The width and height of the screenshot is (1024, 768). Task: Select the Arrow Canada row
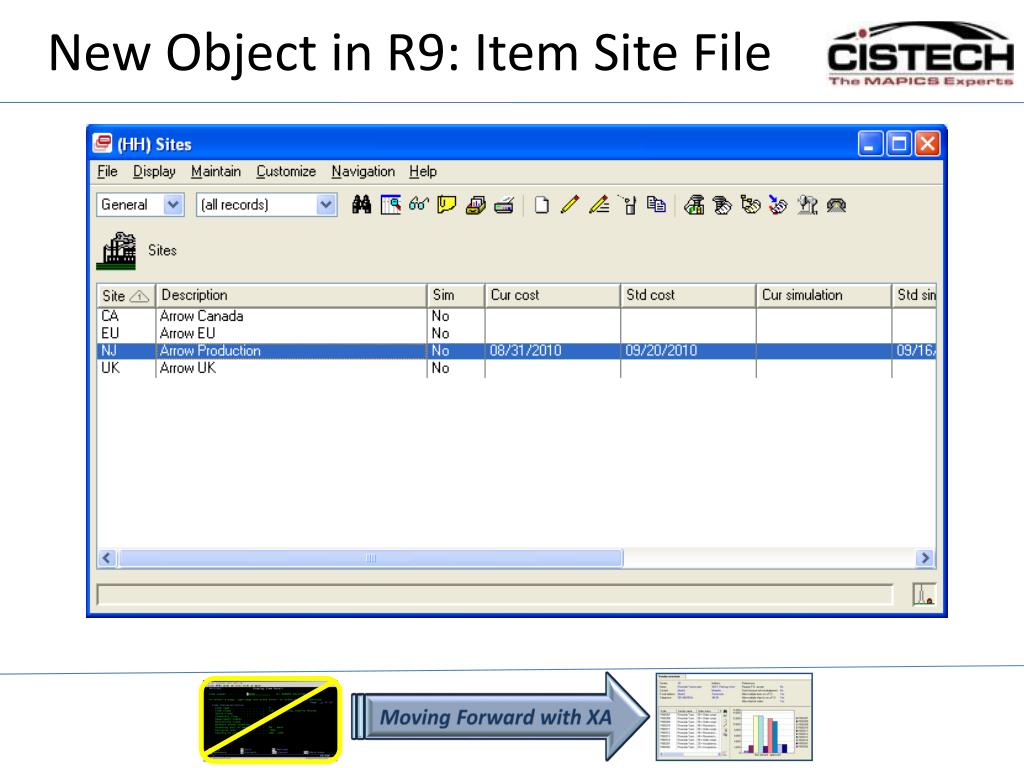click(x=516, y=316)
